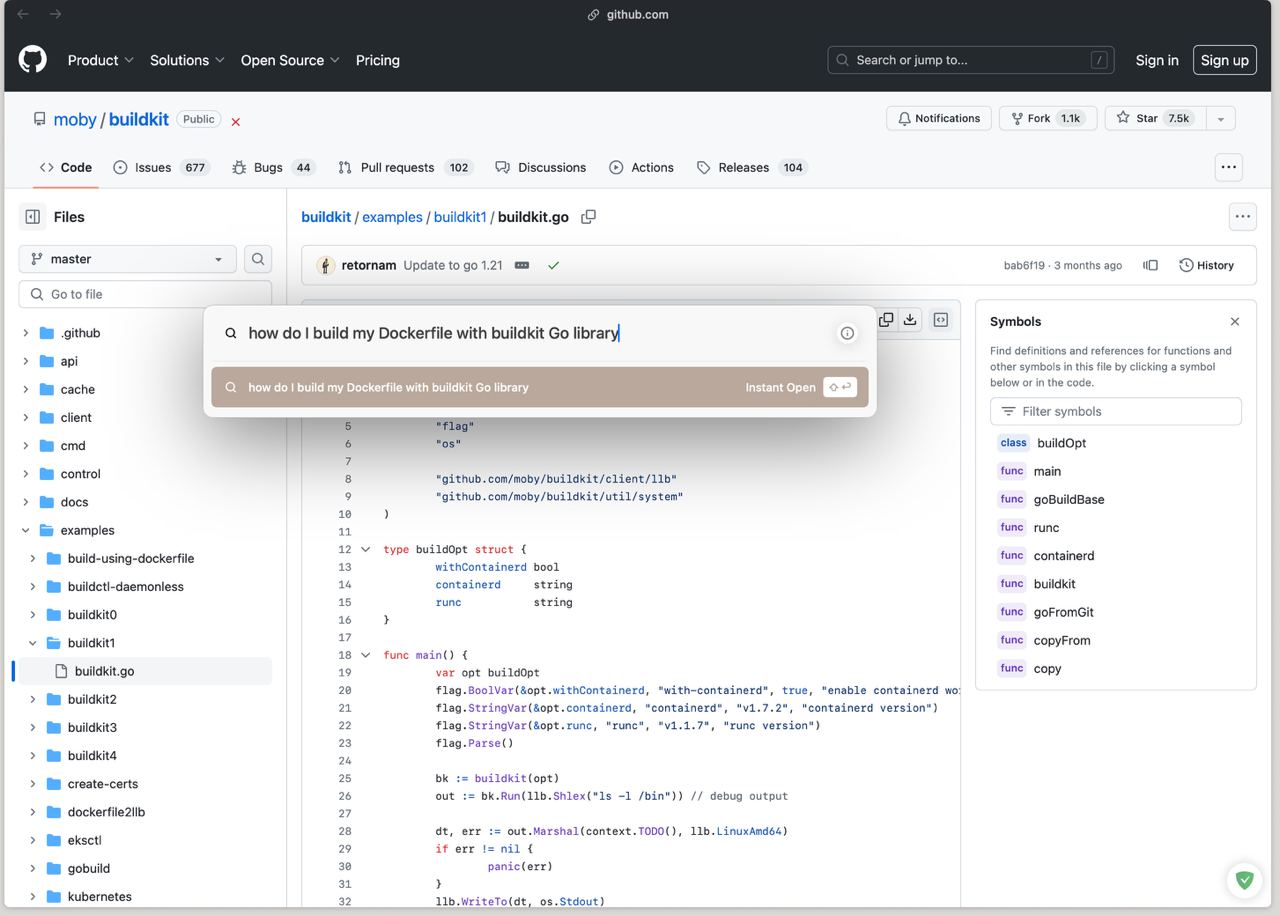The height and width of the screenshot is (916, 1280).
Task: Click the search magnifier icon beside branch selector
Action: click(258, 259)
